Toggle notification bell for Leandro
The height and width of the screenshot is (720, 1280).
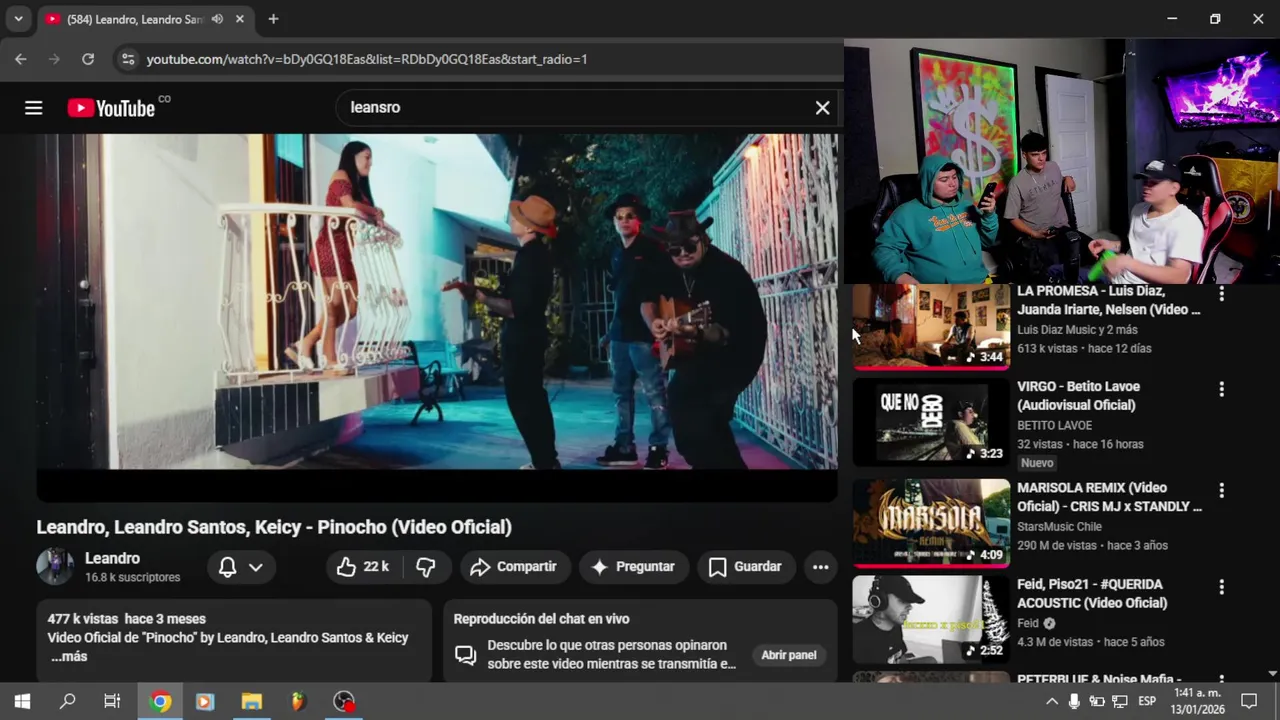227,567
